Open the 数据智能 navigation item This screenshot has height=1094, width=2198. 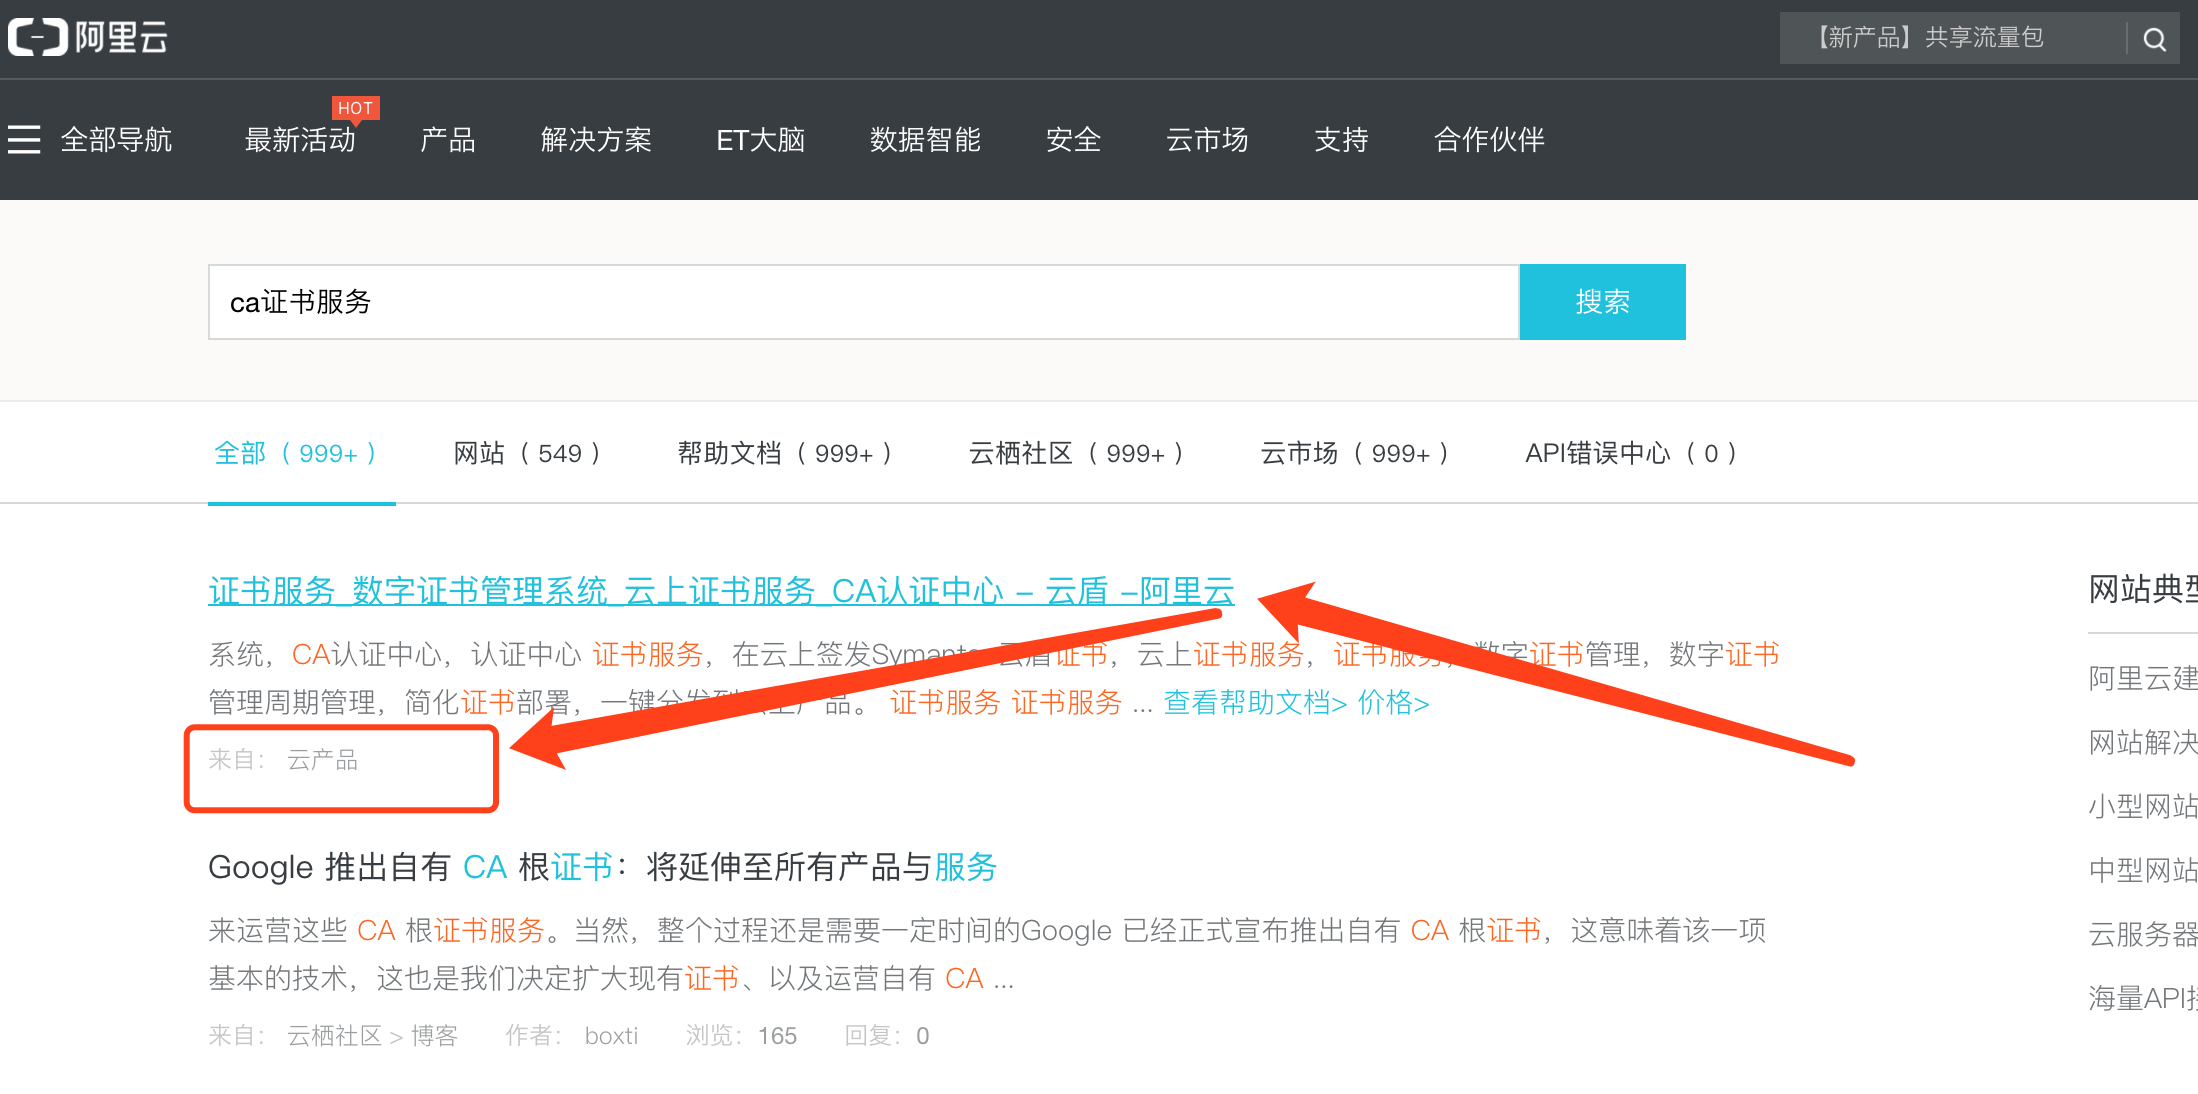click(x=925, y=140)
